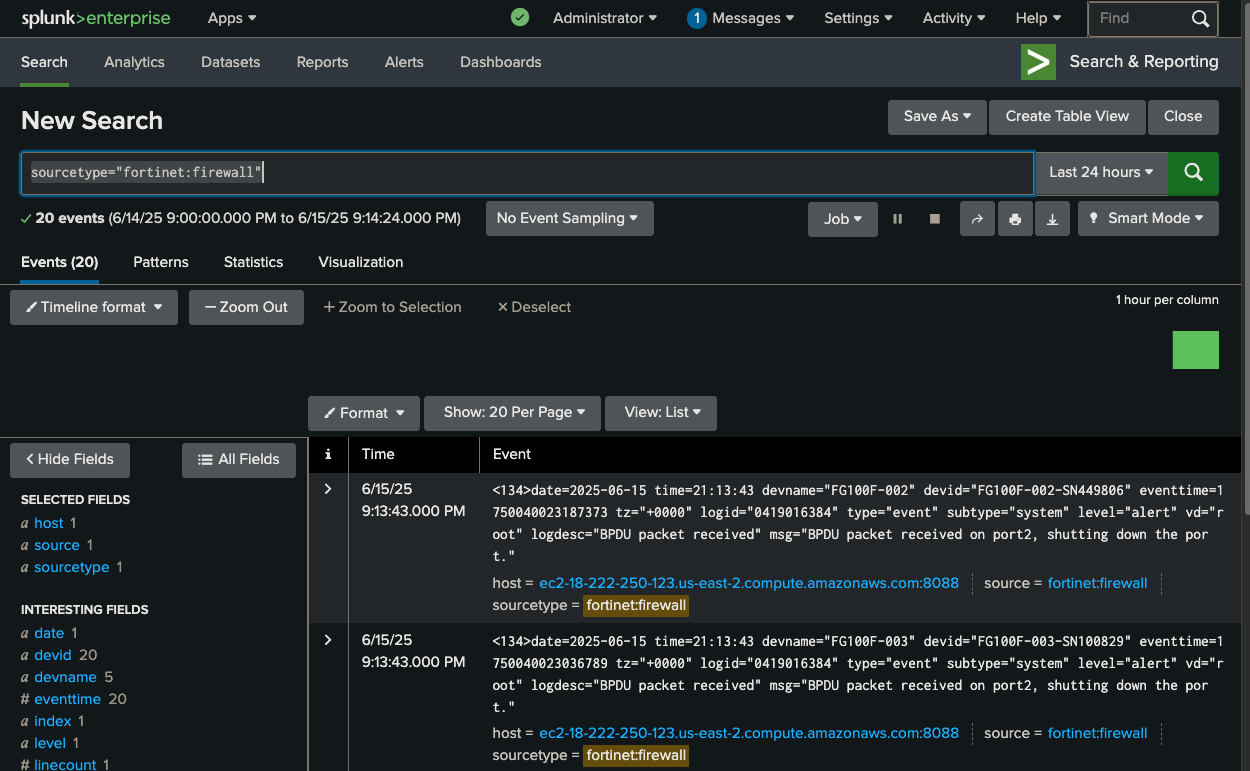1250x771 pixels.
Task: Click the All Fields button
Action: pyautogui.click(x=239, y=459)
